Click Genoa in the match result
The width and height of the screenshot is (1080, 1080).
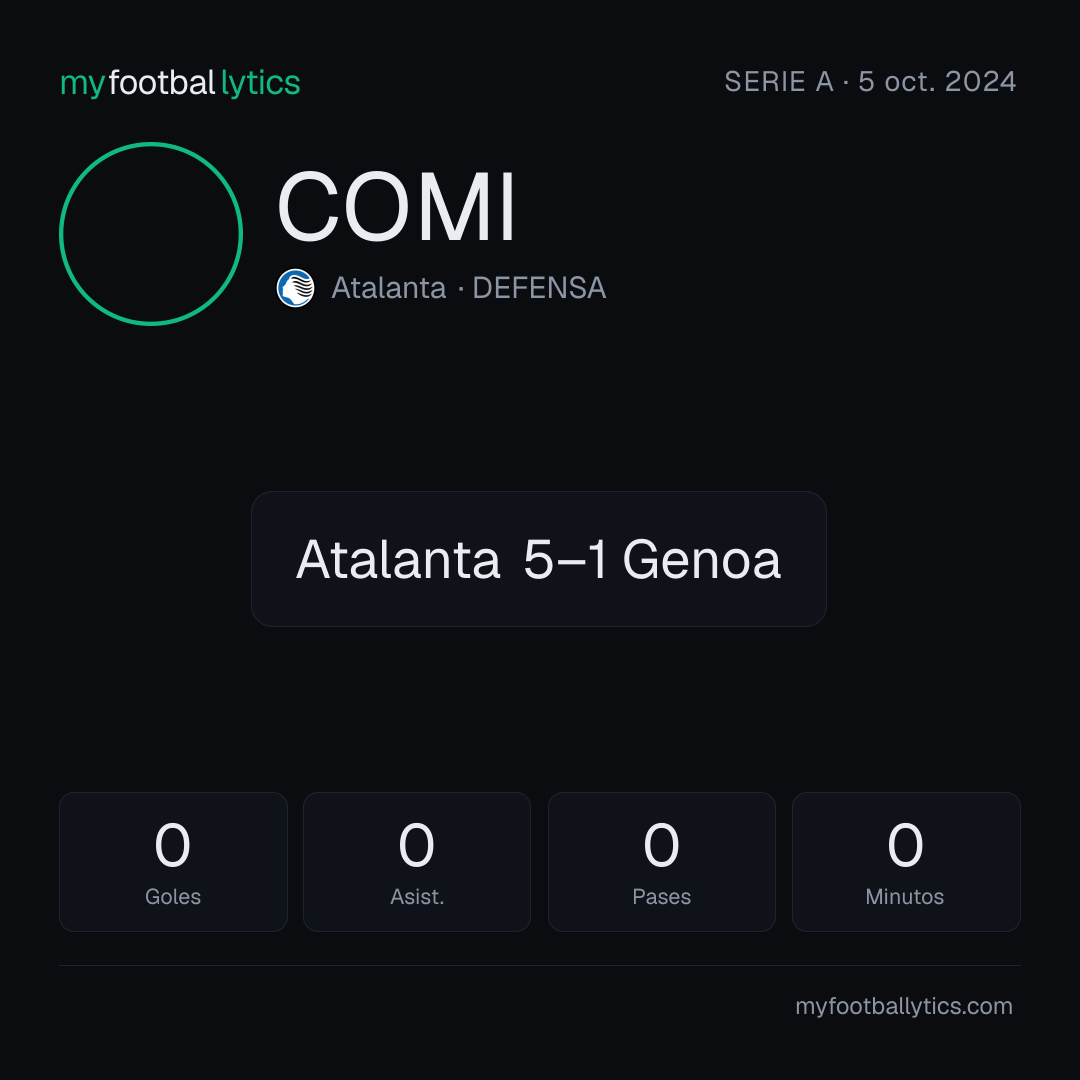pos(702,559)
